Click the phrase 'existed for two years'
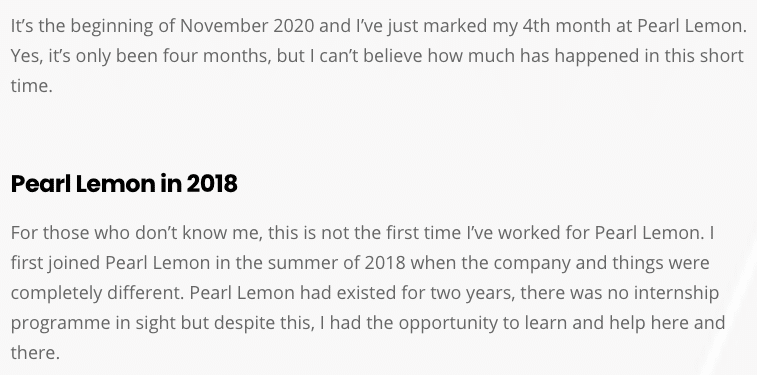The image size is (757, 375). tap(424, 293)
